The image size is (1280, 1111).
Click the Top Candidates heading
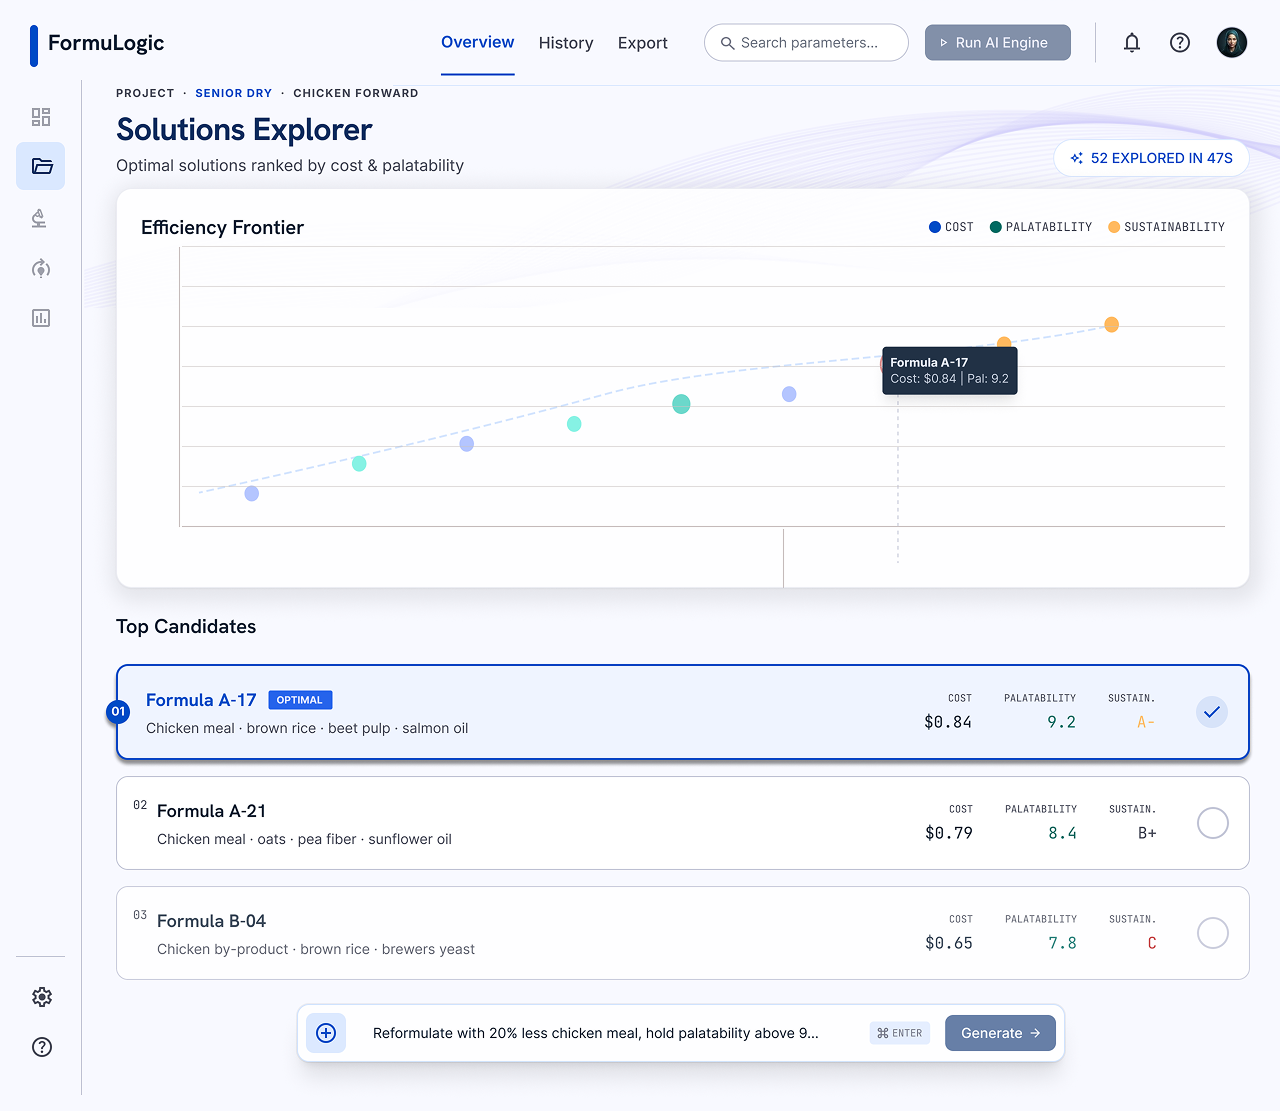coord(186,627)
